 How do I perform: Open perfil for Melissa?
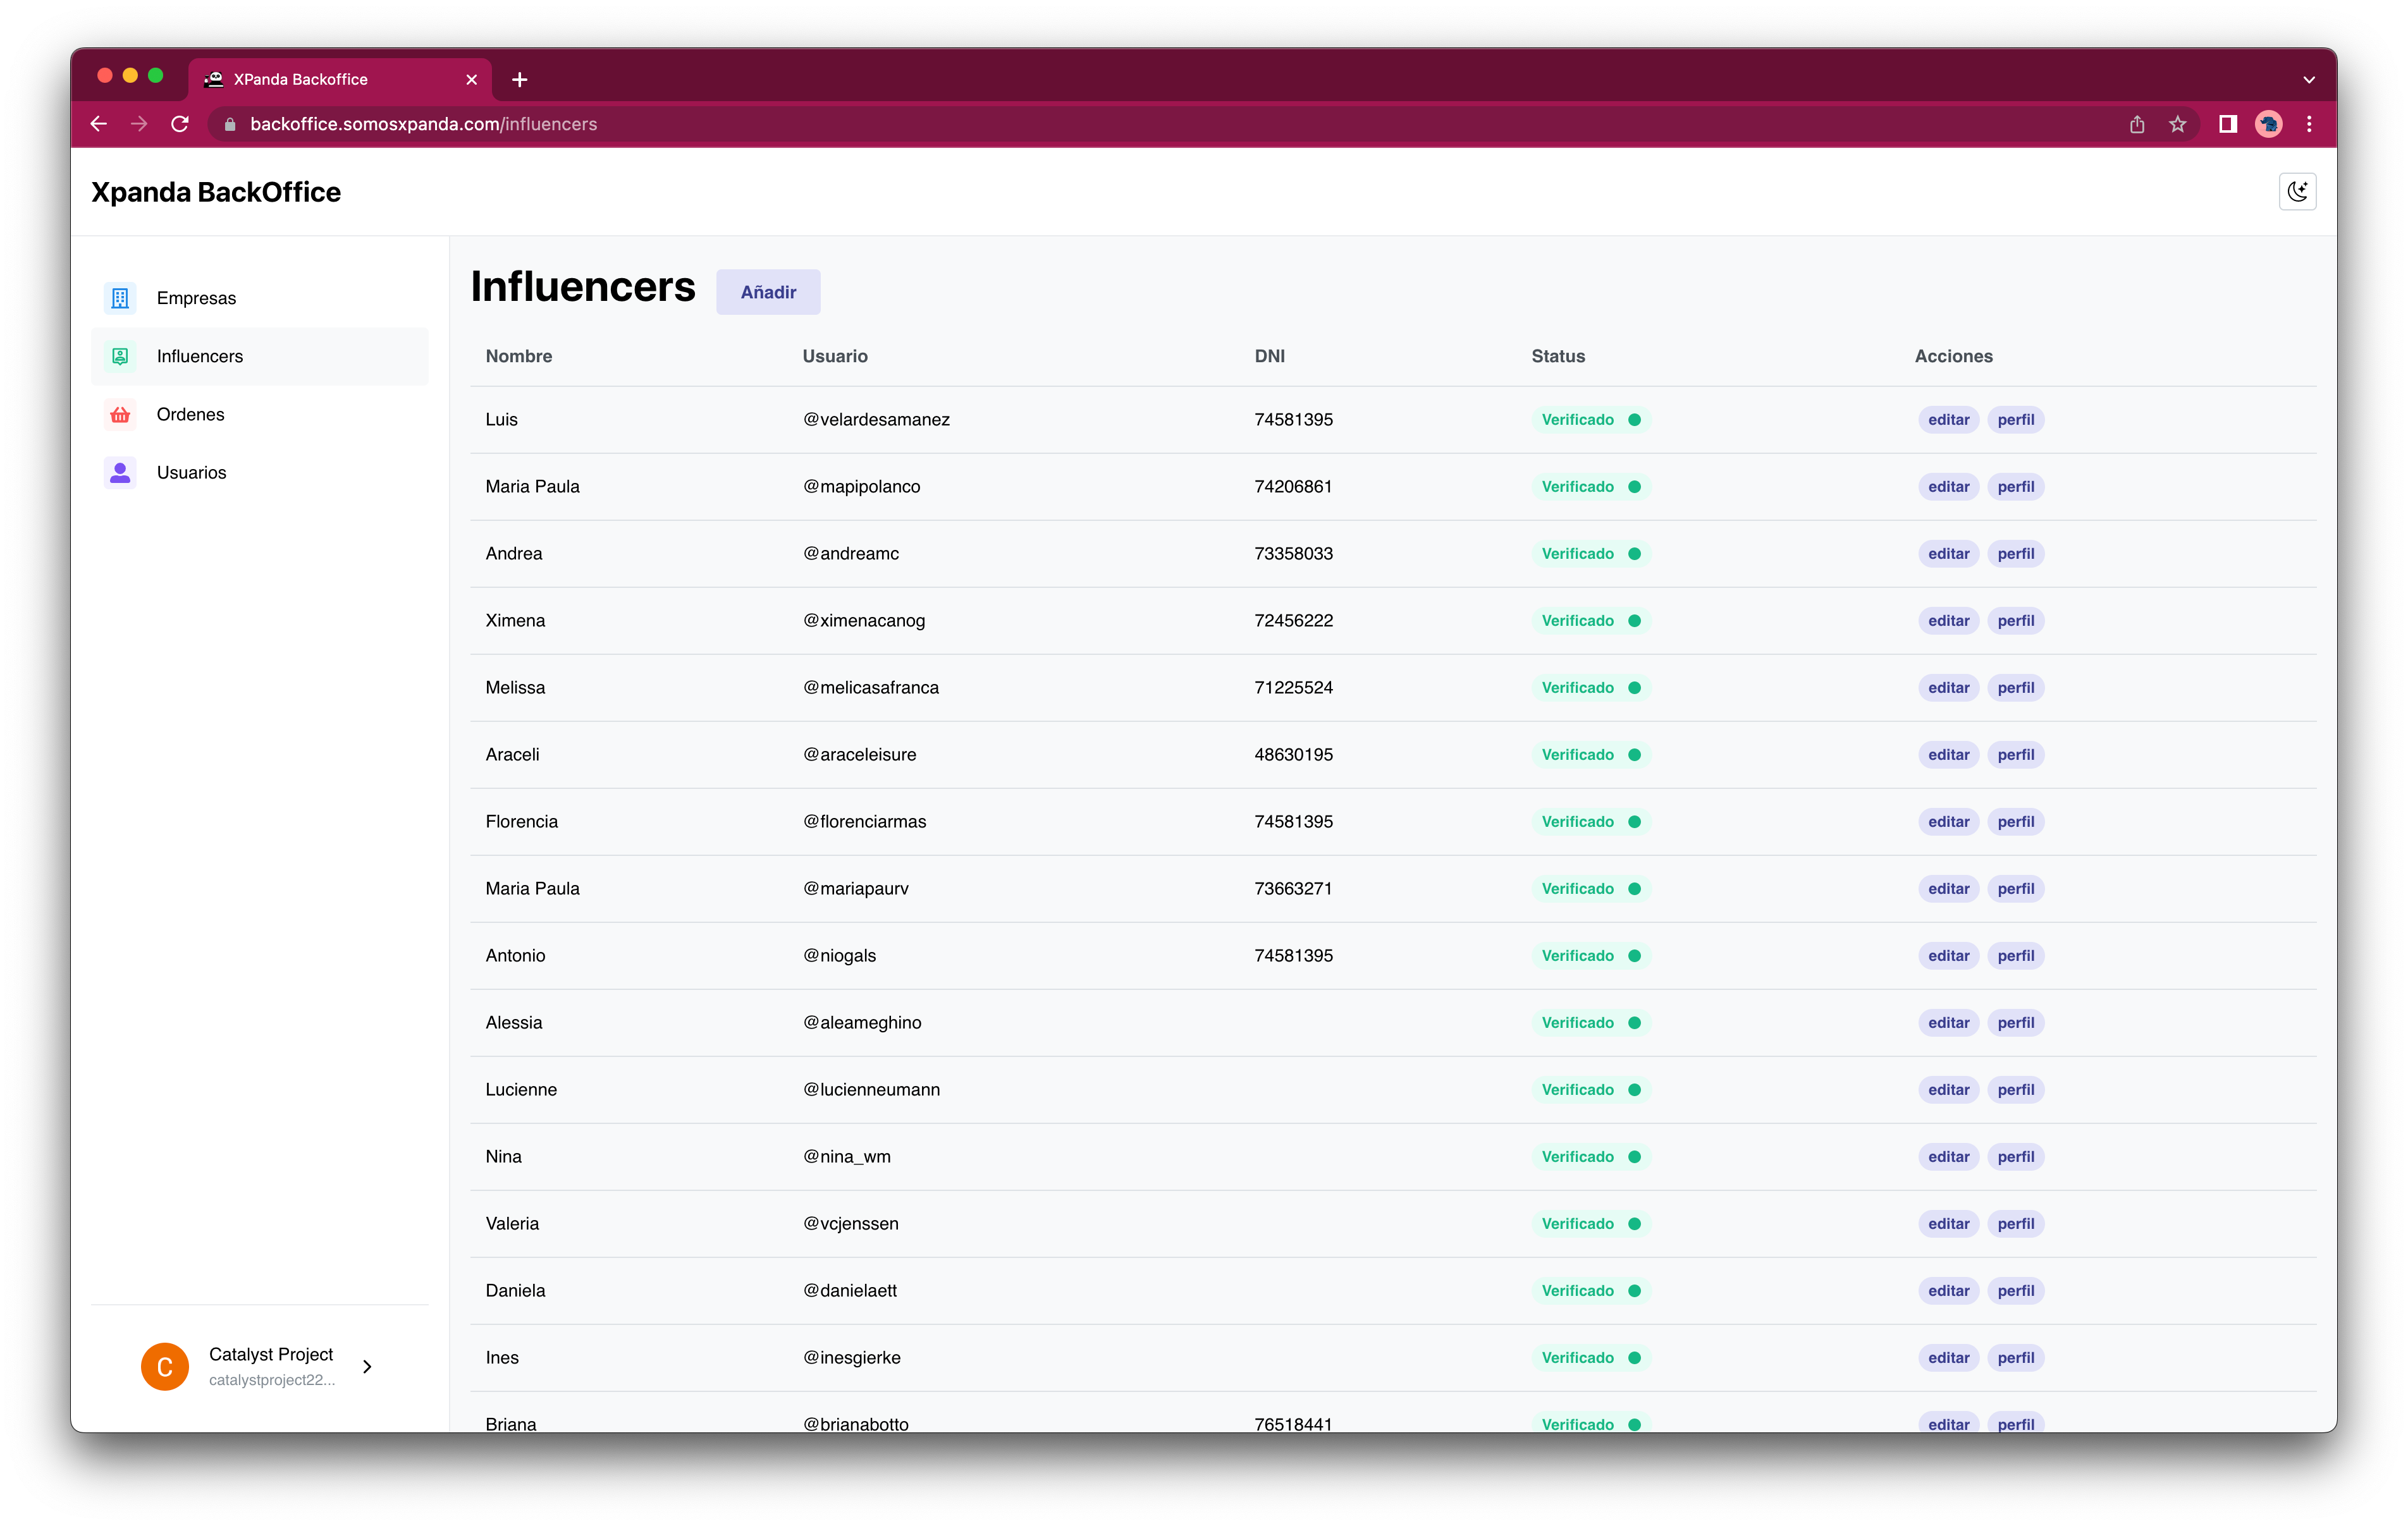click(x=2015, y=687)
